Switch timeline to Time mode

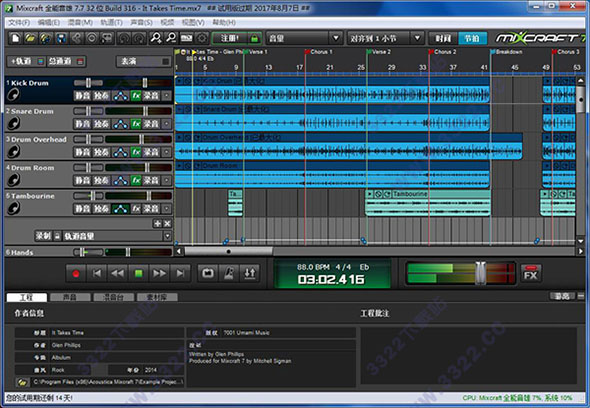pos(443,38)
